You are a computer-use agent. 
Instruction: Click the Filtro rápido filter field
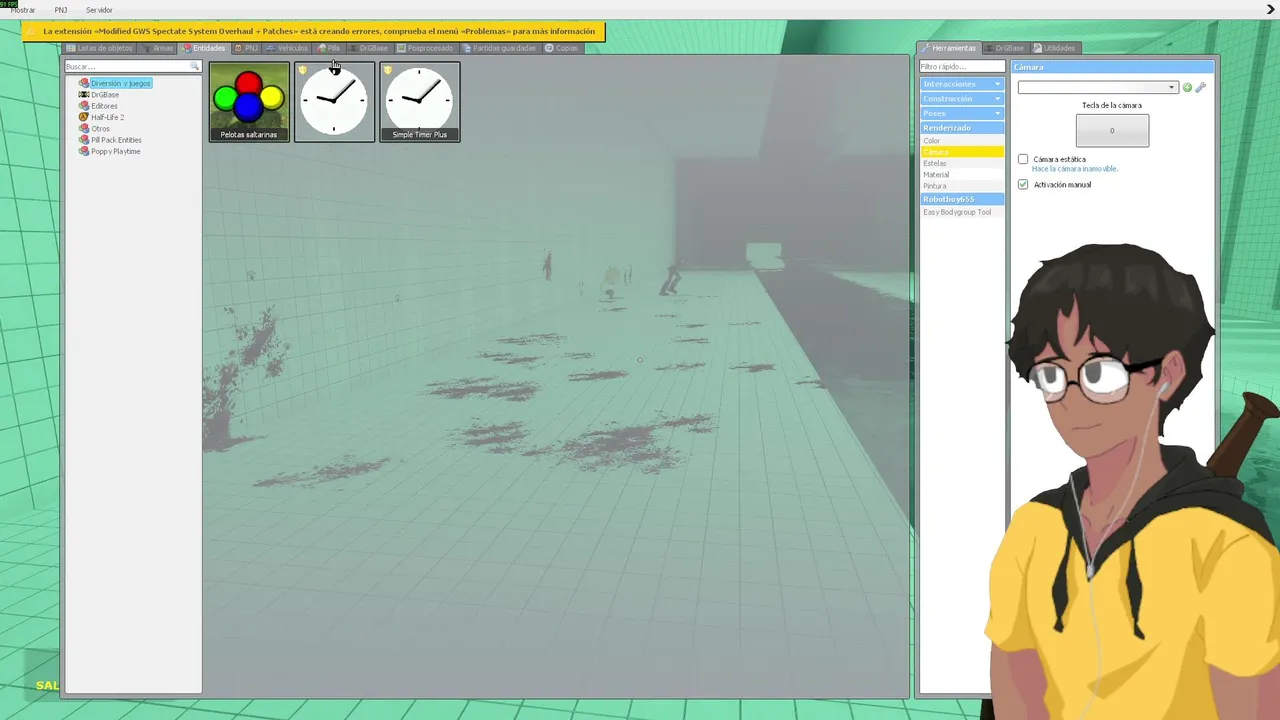coord(962,67)
